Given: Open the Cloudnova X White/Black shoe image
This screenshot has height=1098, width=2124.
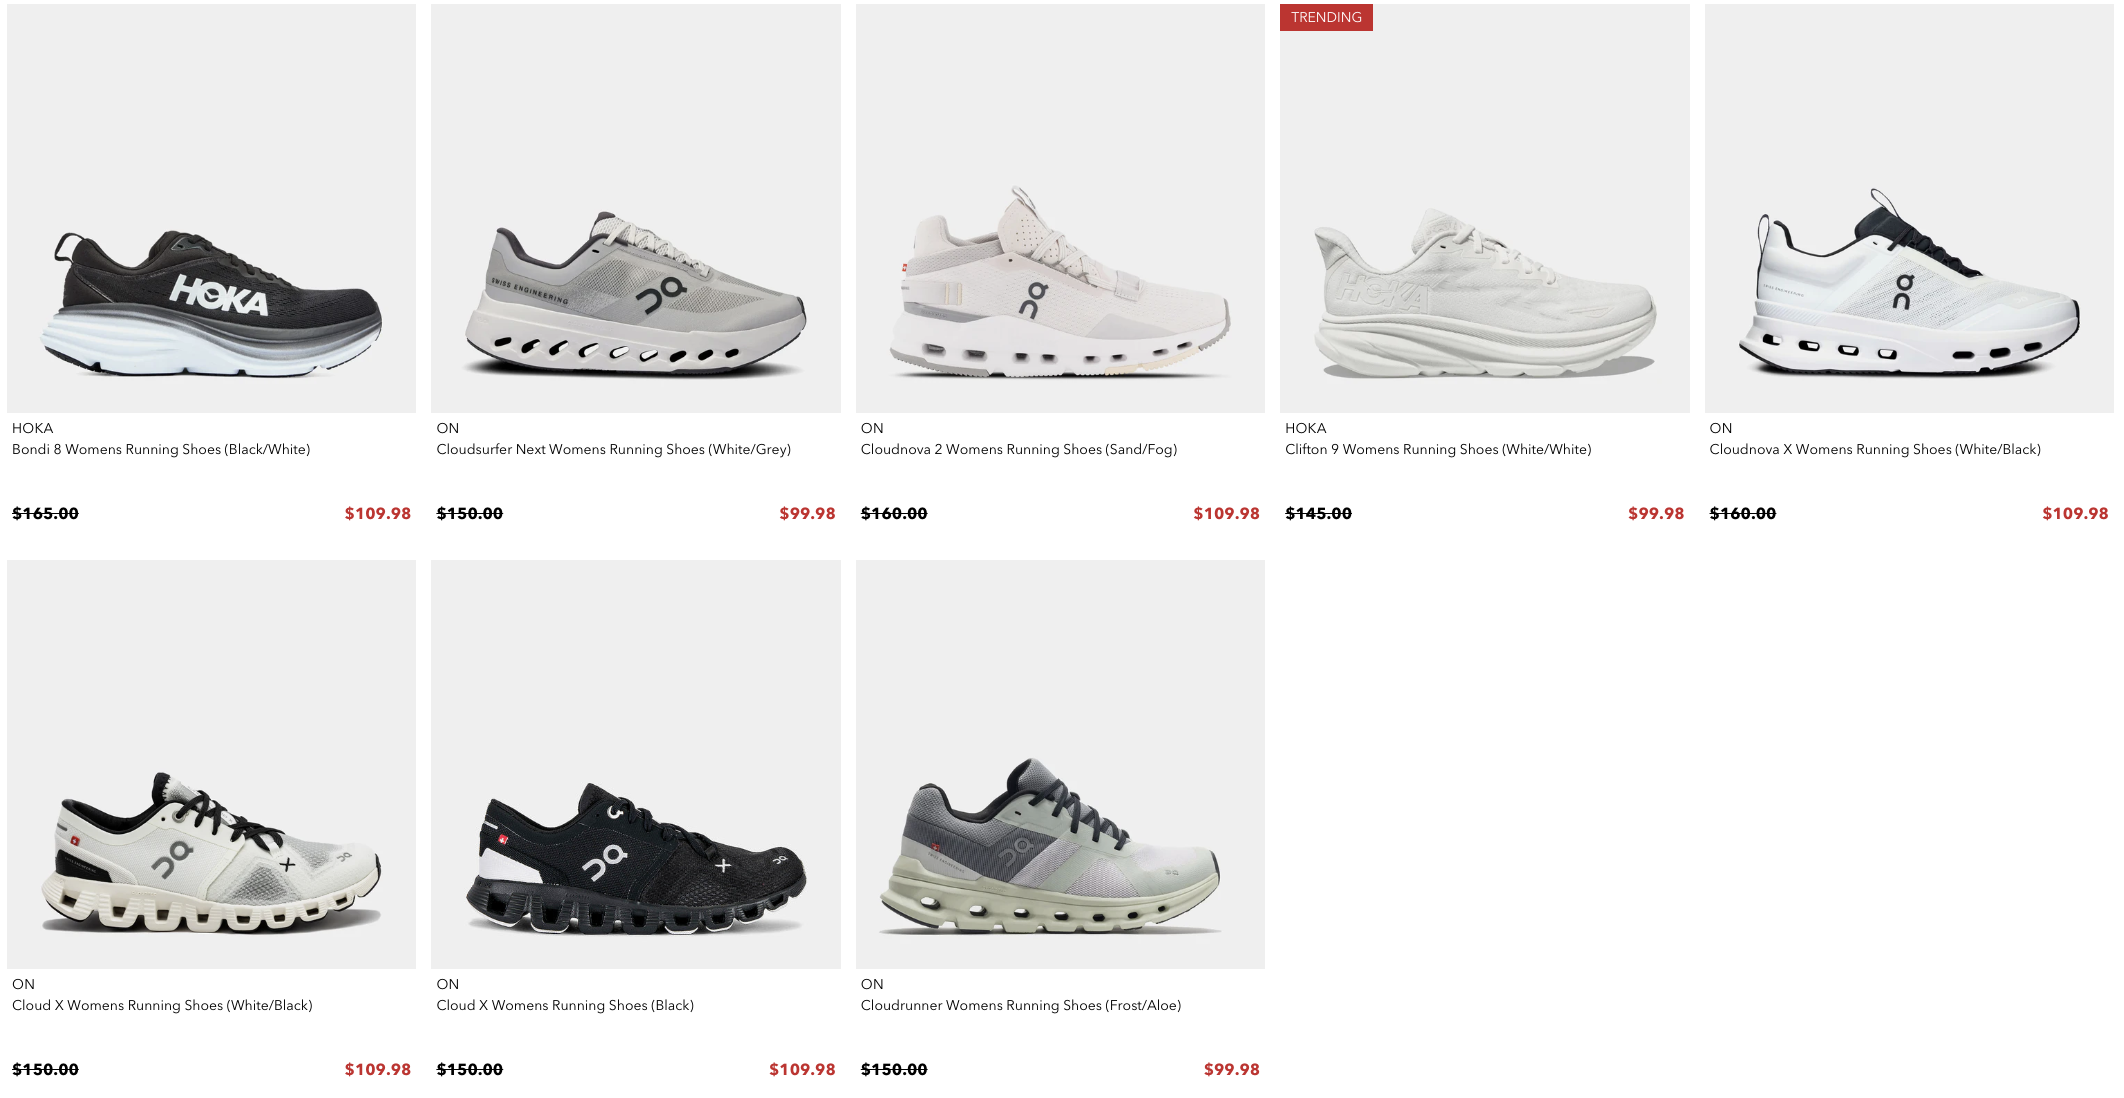Looking at the screenshot, I should pyautogui.click(x=1909, y=208).
